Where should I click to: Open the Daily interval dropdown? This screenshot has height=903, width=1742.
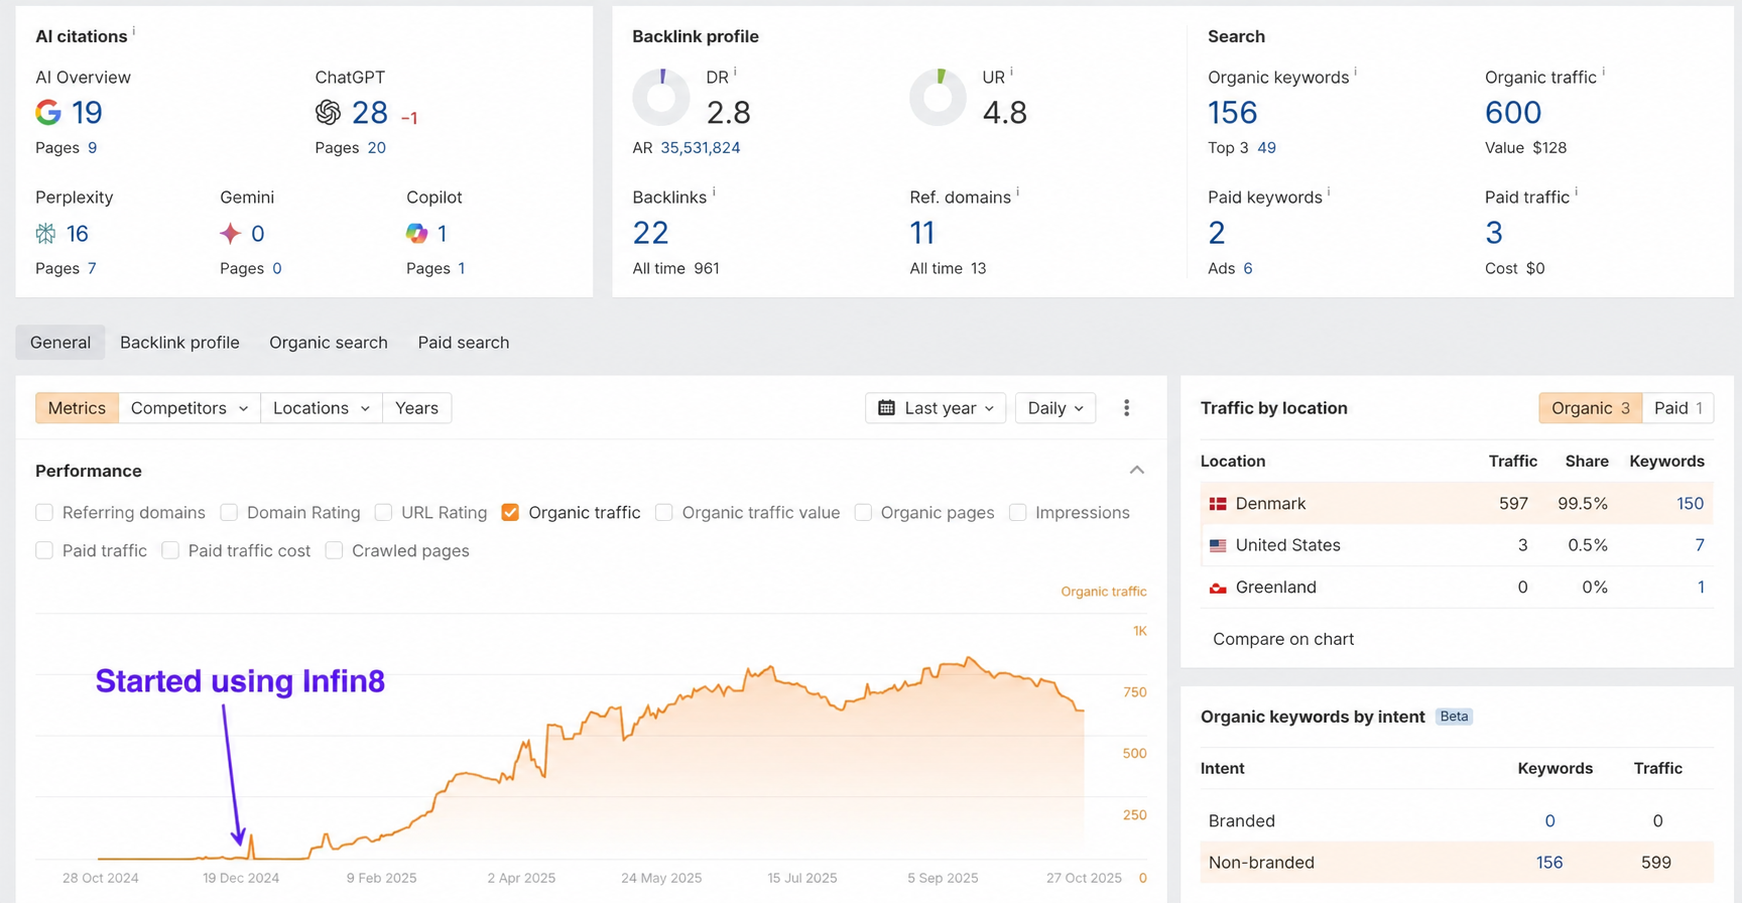click(1055, 408)
